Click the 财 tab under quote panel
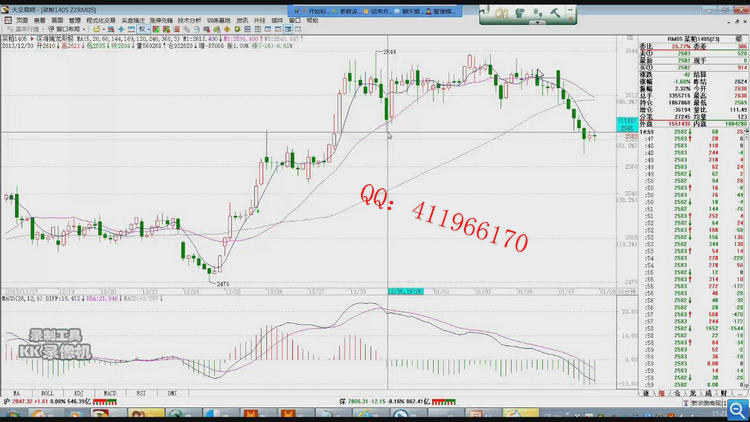Viewport: 750px width, 422px height. (x=724, y=393)
